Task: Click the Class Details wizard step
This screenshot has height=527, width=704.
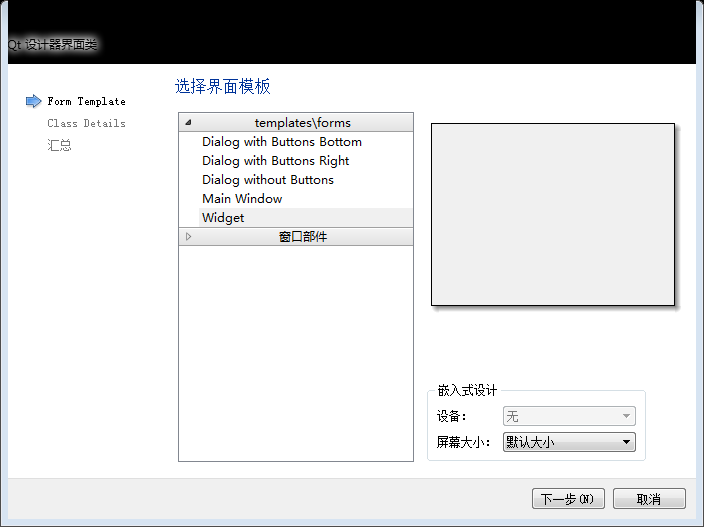Action: point(86,123)
